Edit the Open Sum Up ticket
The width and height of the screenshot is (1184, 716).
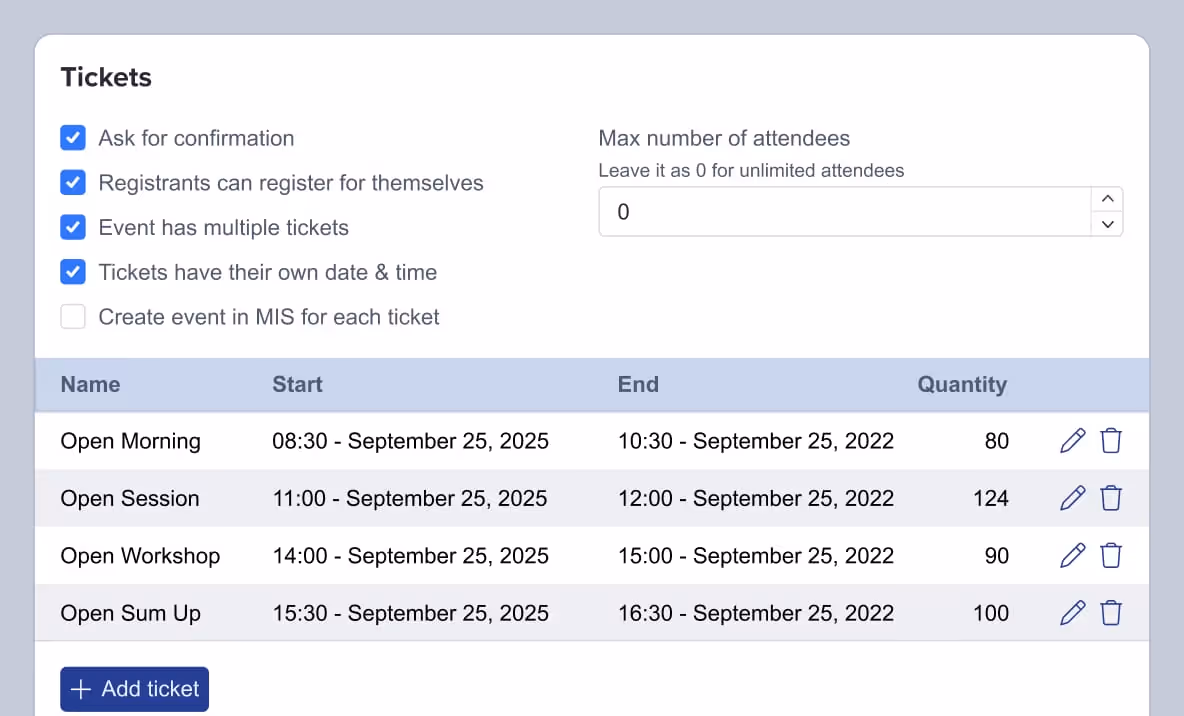1072,613
